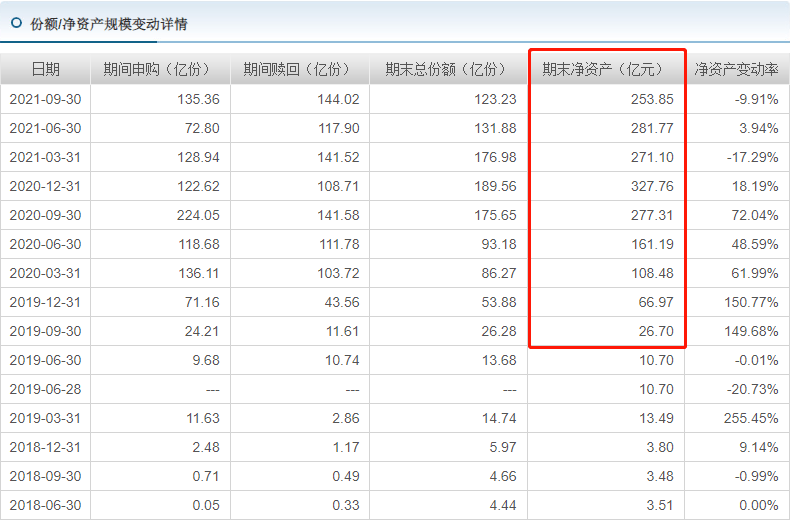Image resolution: width=791 pixels, height=520 pixels.
Task: Select the date cell 2019-09-30
Action: click(x=45, y=331)
